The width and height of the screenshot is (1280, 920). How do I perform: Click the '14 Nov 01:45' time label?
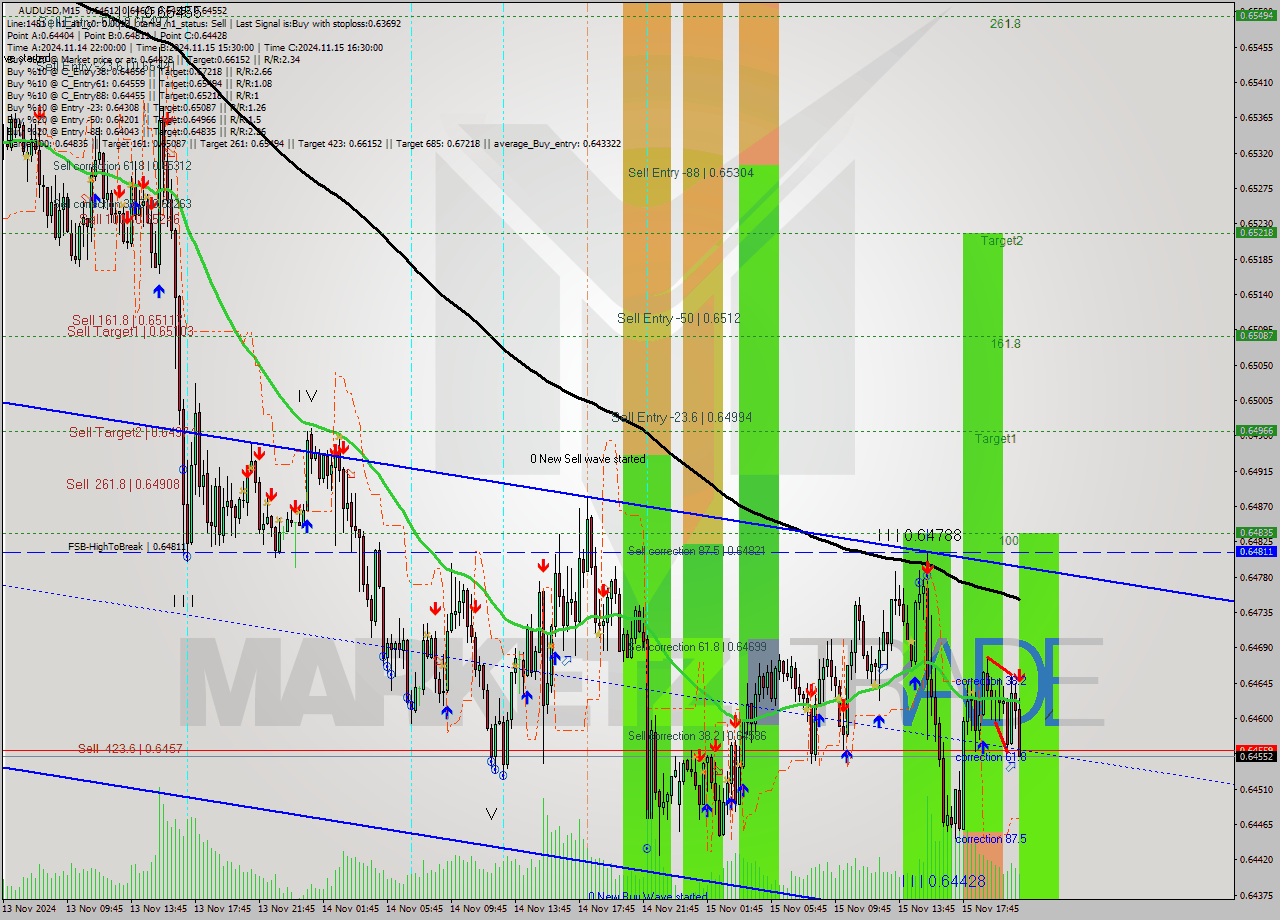click(351, 909)
